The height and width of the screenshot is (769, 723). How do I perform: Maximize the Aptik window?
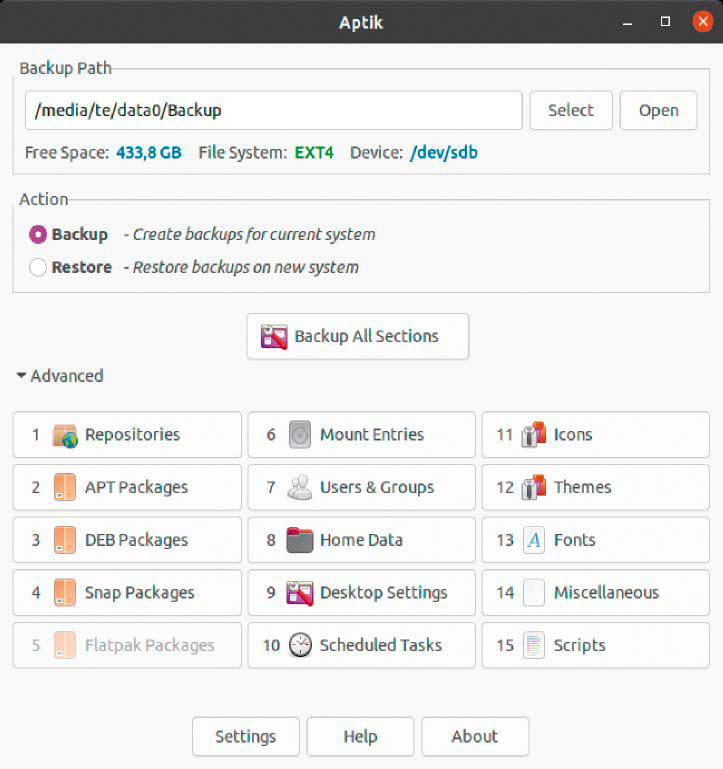point(665,22)
